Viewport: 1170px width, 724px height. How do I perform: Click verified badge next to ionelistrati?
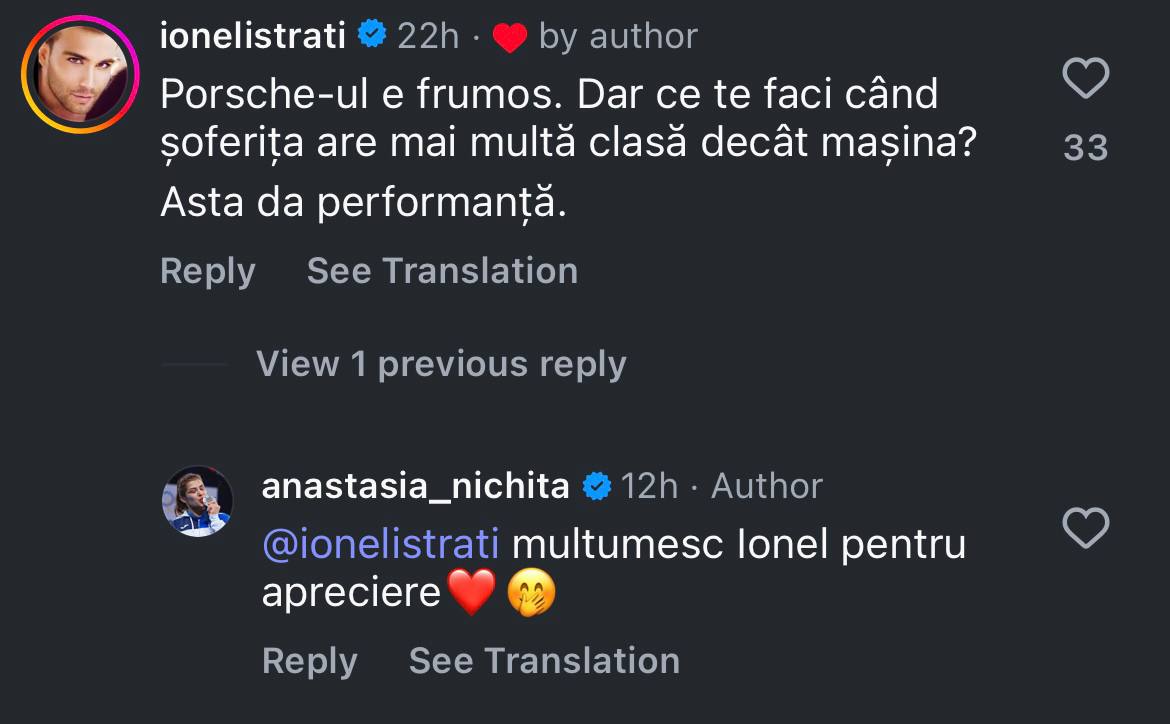pyautogui.click(x=373, y=36)
